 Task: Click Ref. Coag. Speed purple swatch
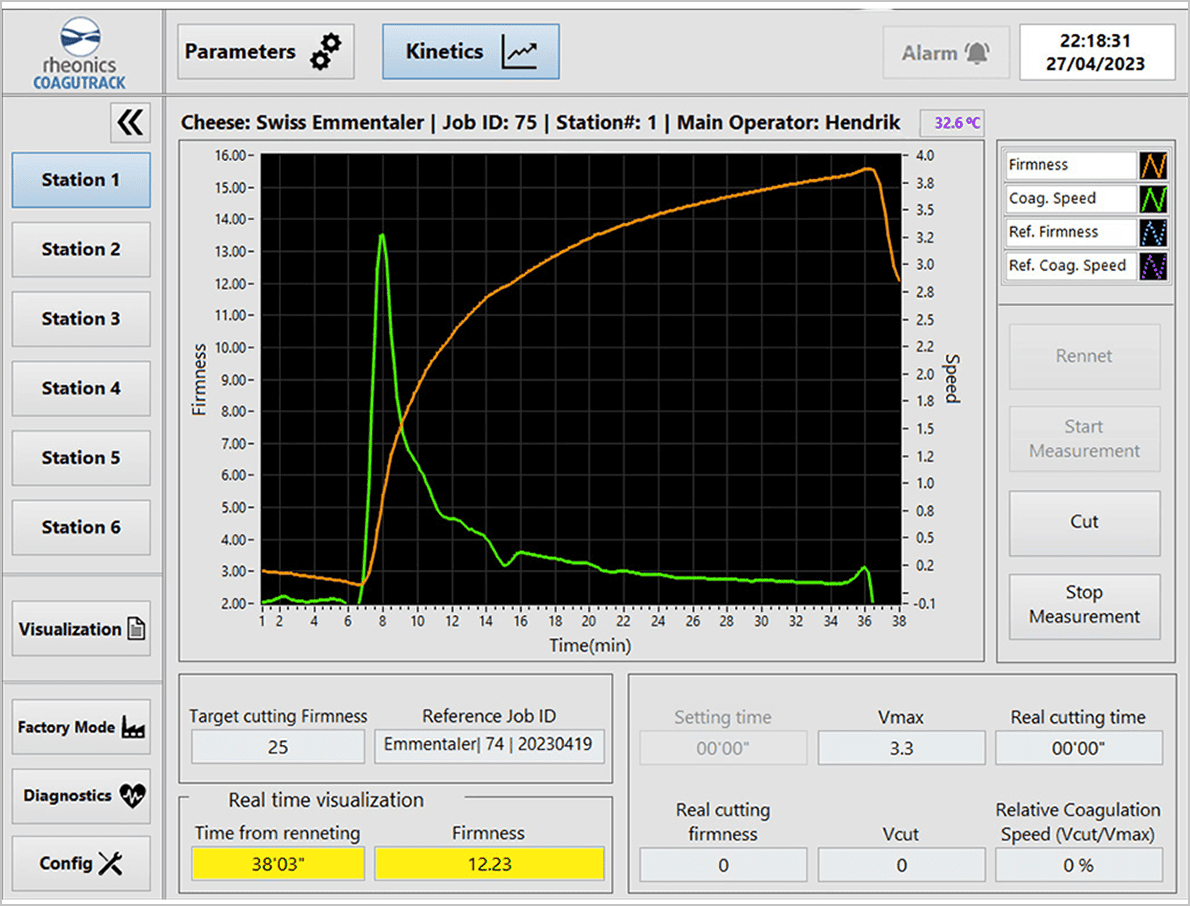pyautogui.click(x=1153, y=266)
